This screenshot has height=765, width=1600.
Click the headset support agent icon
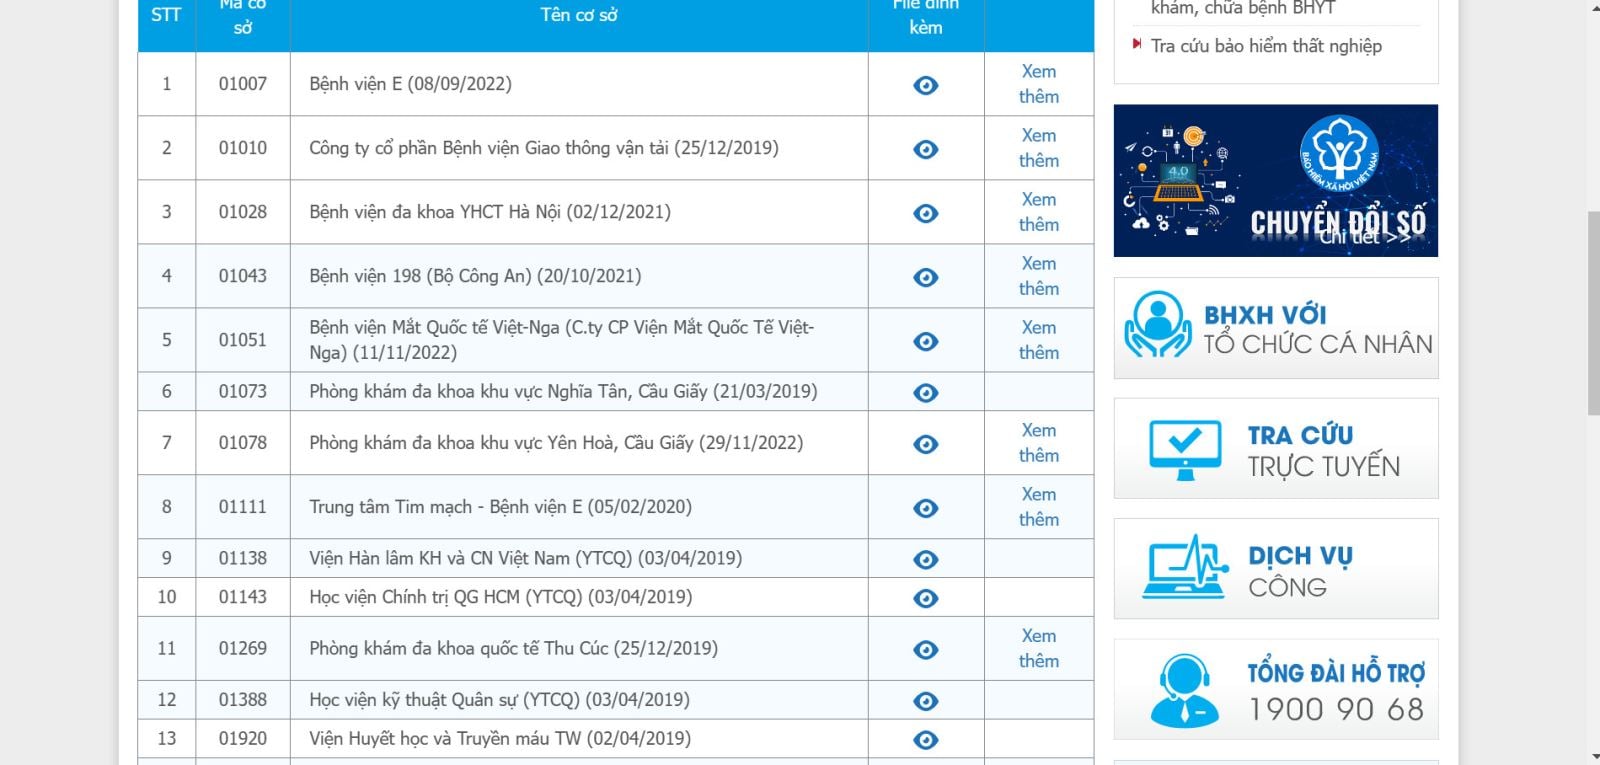(x=1185, y=690)
